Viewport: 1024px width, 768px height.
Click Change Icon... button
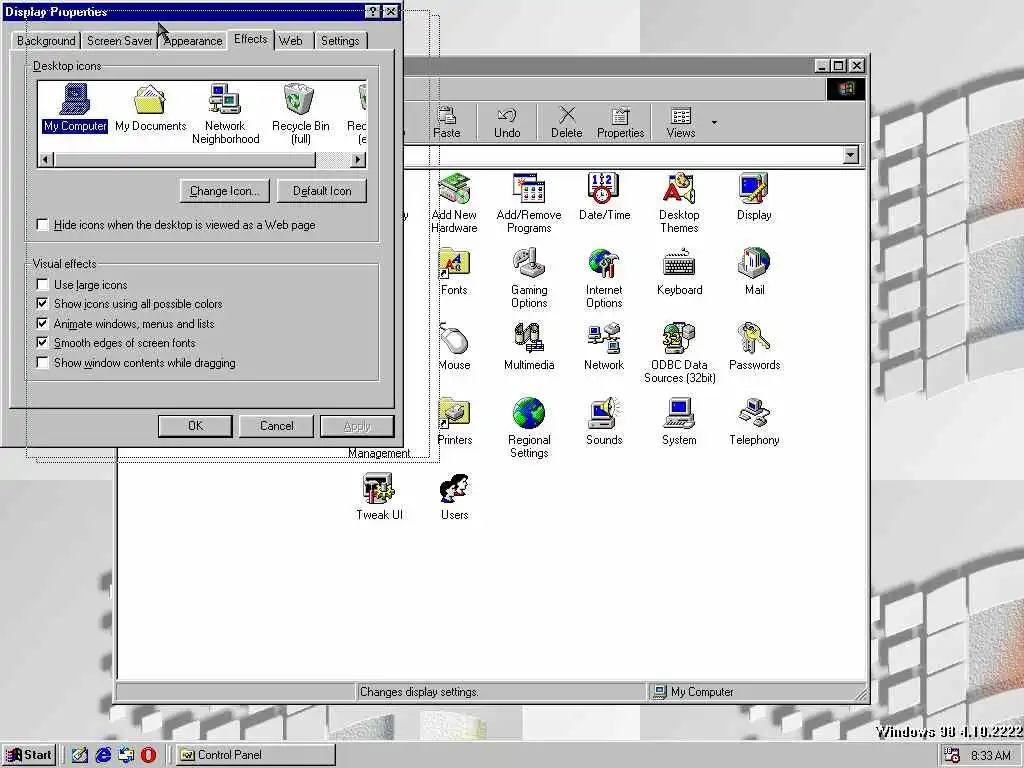point(225,191)
